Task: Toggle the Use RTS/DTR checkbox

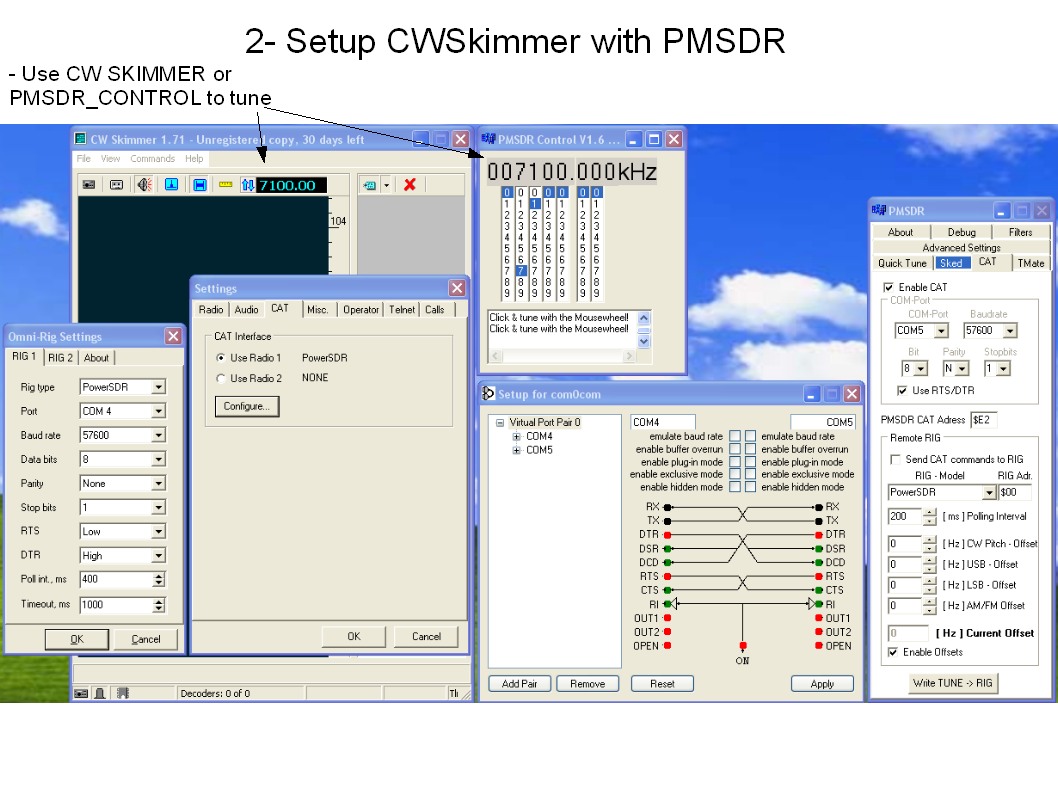Action: (902, 391)
